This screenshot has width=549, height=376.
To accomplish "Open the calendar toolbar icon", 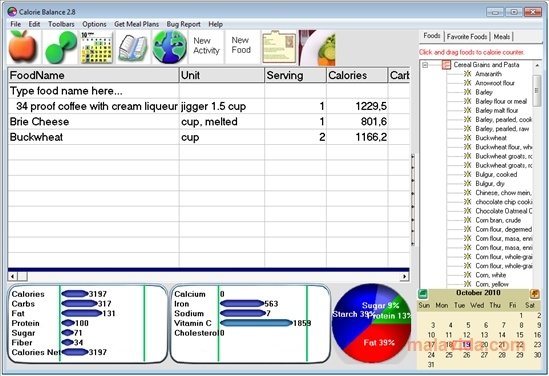I will tap(97, 47).
